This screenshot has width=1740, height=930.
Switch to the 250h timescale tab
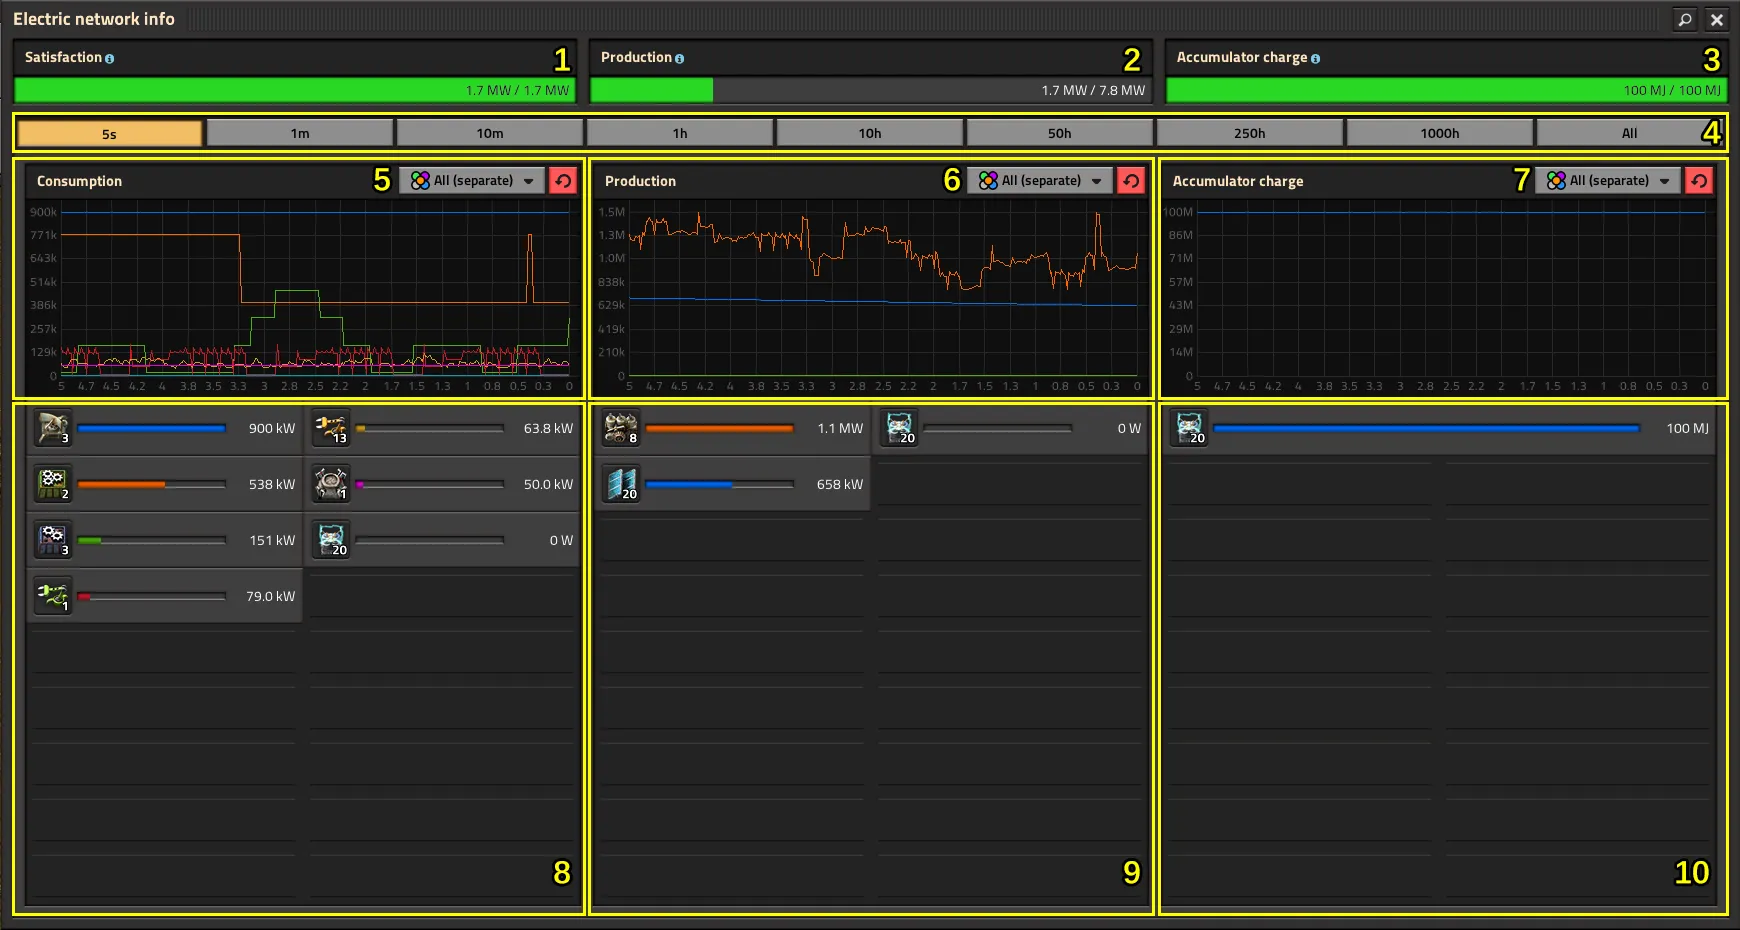1250,133
